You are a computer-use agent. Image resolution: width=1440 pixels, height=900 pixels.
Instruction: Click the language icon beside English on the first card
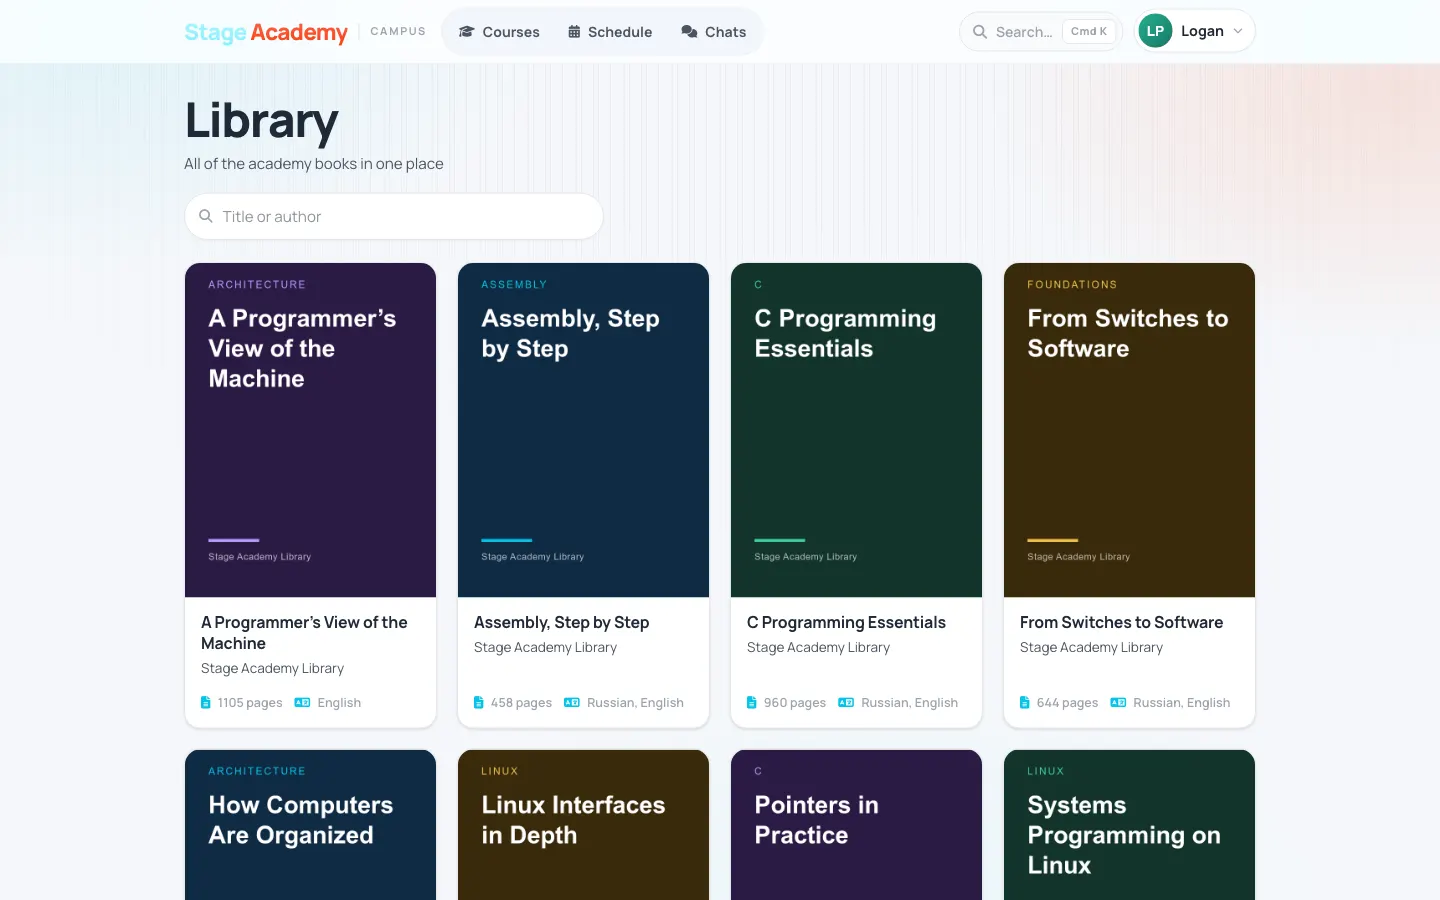302,703
